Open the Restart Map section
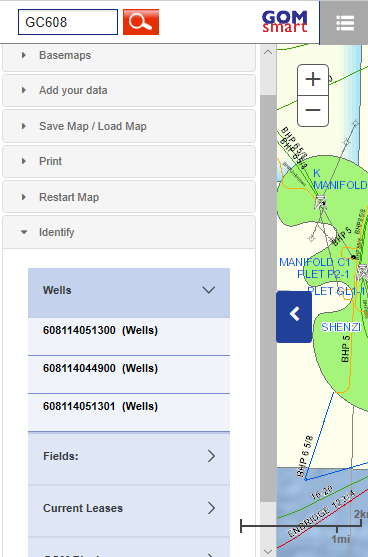Screen dimensions: 368x557 [129, 197]
